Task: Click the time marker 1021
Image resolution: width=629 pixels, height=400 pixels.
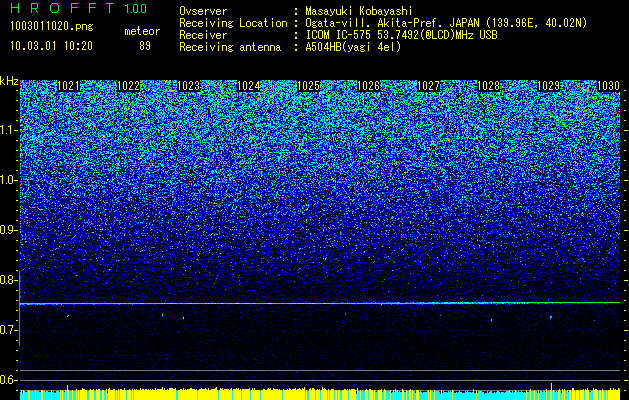Action: click(69, 86)
